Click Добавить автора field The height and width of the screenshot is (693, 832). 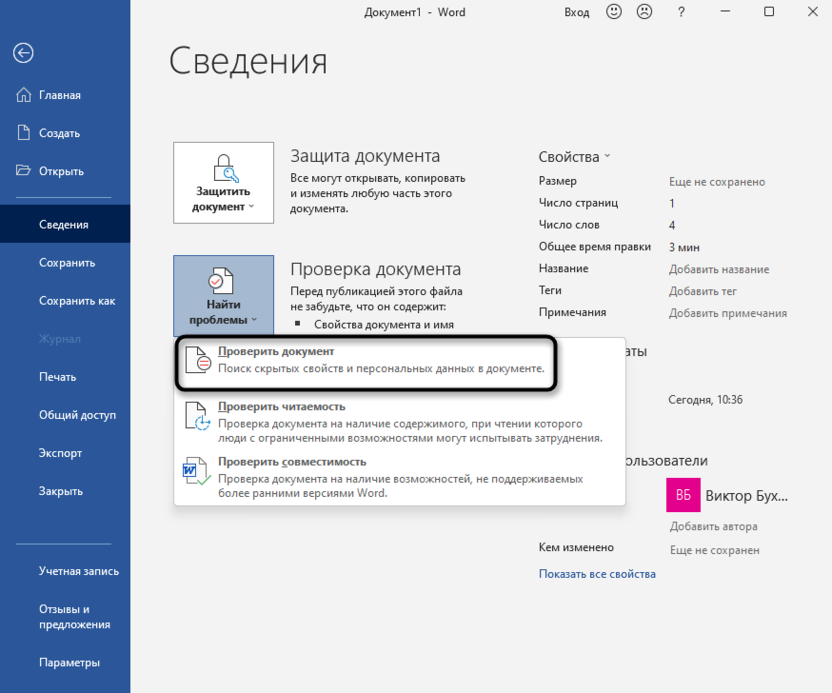click(713, 526)
